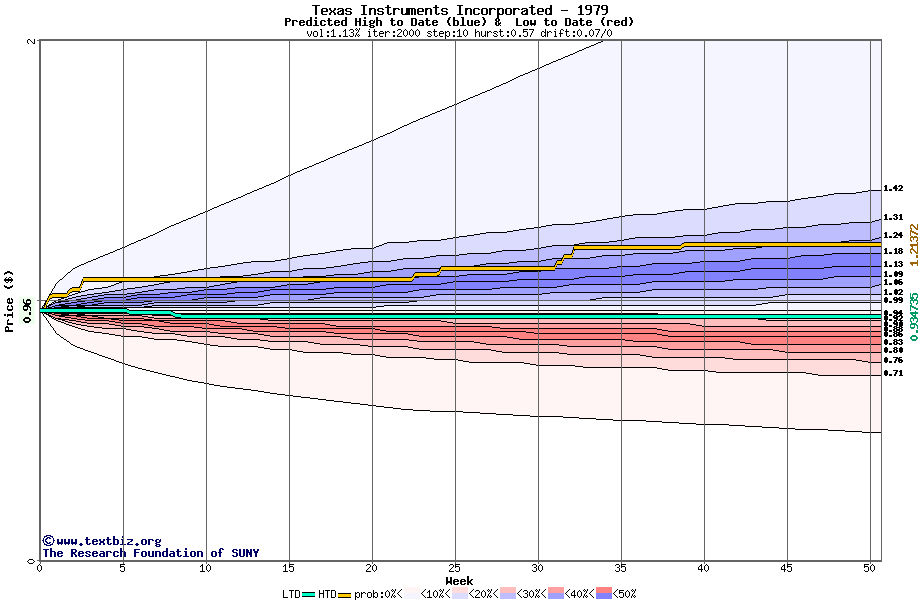This screenshot has height=600, width=920.
Task: Click the 'HTD' legend label
Action: 327,594
